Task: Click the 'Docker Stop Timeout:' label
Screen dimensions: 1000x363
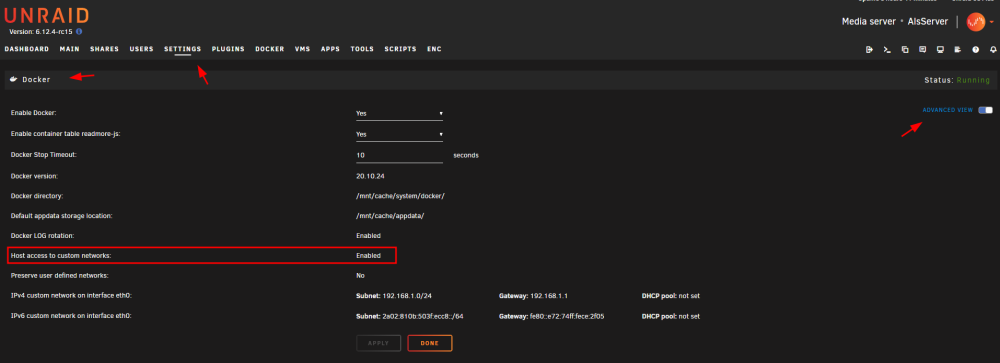Action: click(x=43, y=155)
